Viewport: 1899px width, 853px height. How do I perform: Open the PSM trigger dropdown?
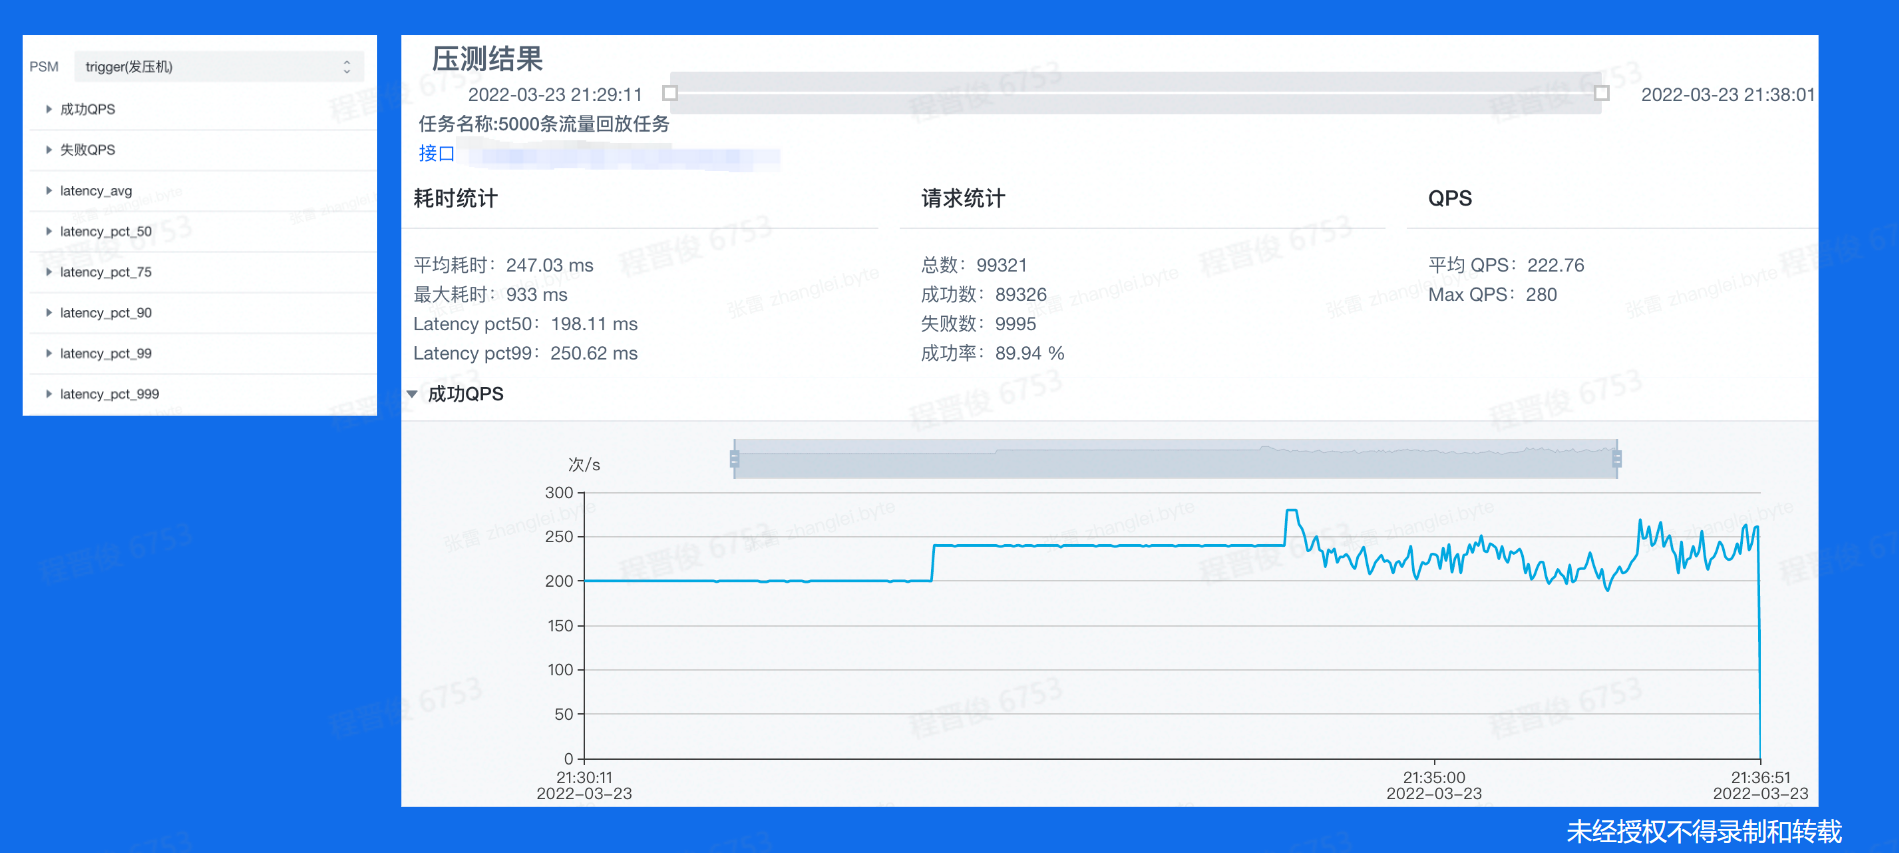click(218, 67)
